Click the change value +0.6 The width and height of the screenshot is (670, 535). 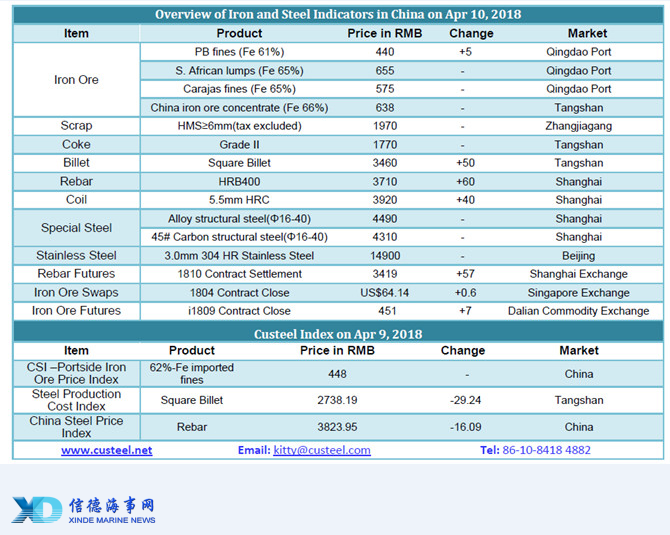click(x=465, y=293)
